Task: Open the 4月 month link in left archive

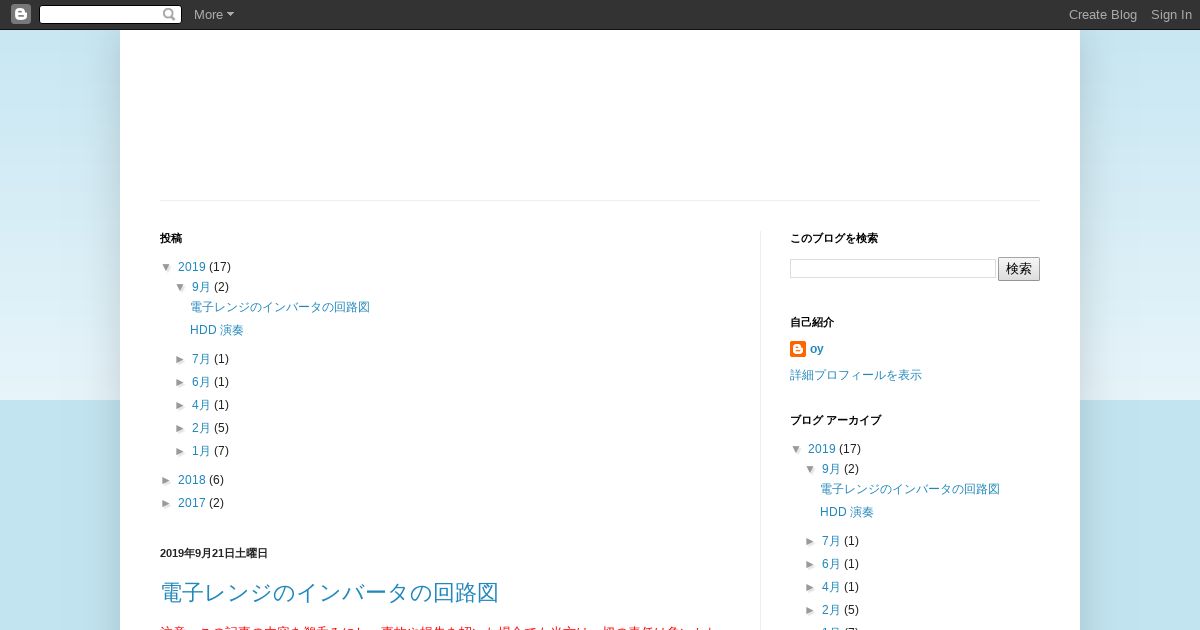Action: [x=201, y=405]
